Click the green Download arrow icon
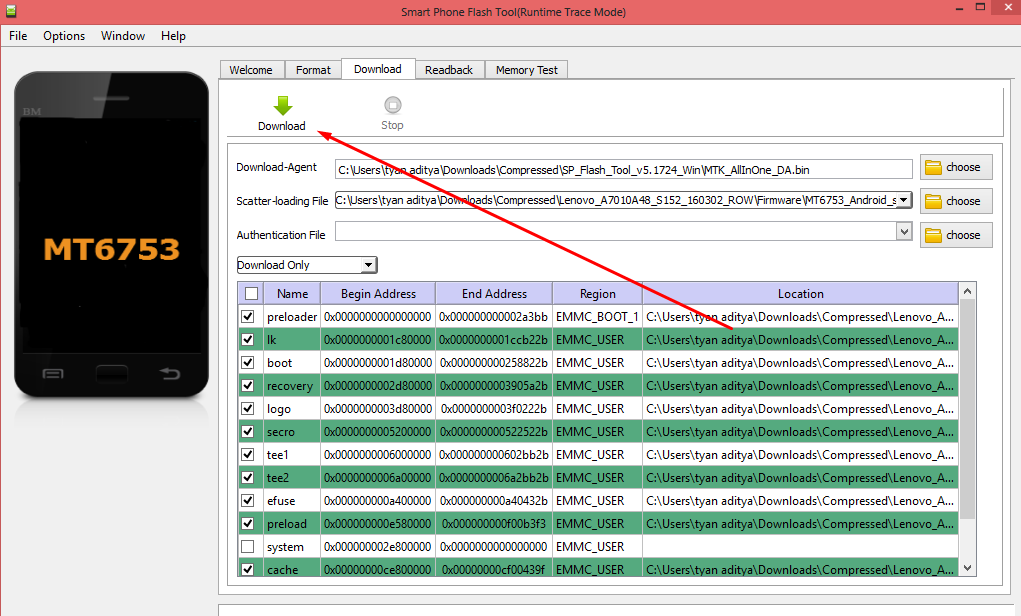Viewport: 1021px width, 616px height. (282, 106)
